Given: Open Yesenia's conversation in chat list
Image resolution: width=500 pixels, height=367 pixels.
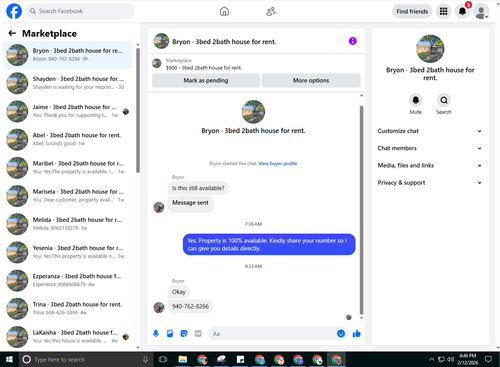Looking at the screenshot, I should (x=68, y=252).
